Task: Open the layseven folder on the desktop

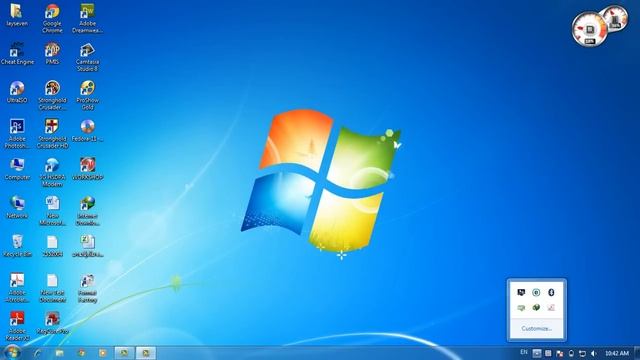Action: (17, 15)
